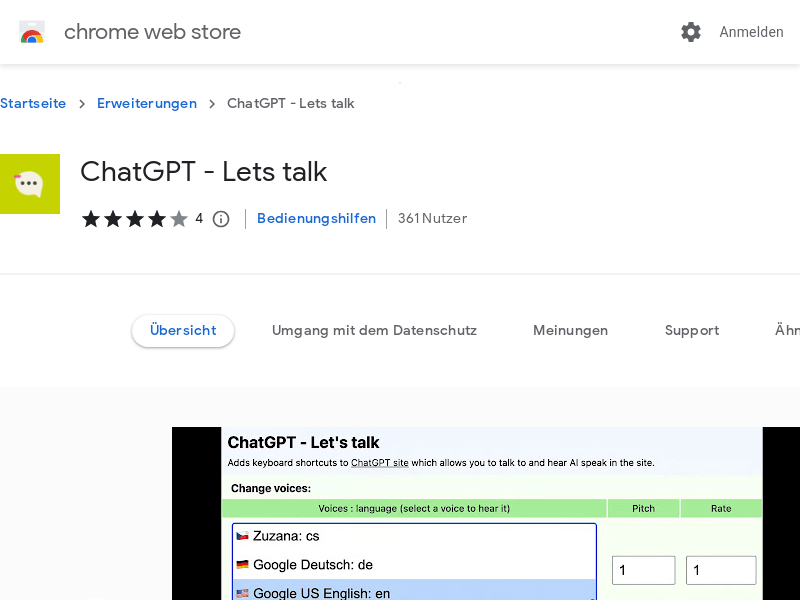The height and width of the screenshot is (600, 800).
Task: Click the ChatGPT Lets talk extension icon
Action: click(x=30, y=184)
